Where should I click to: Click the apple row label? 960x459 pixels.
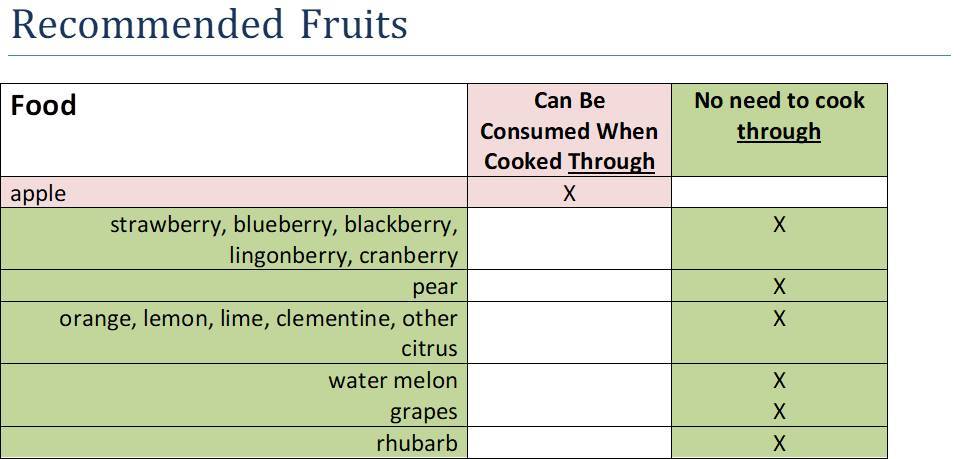(38, 194)
